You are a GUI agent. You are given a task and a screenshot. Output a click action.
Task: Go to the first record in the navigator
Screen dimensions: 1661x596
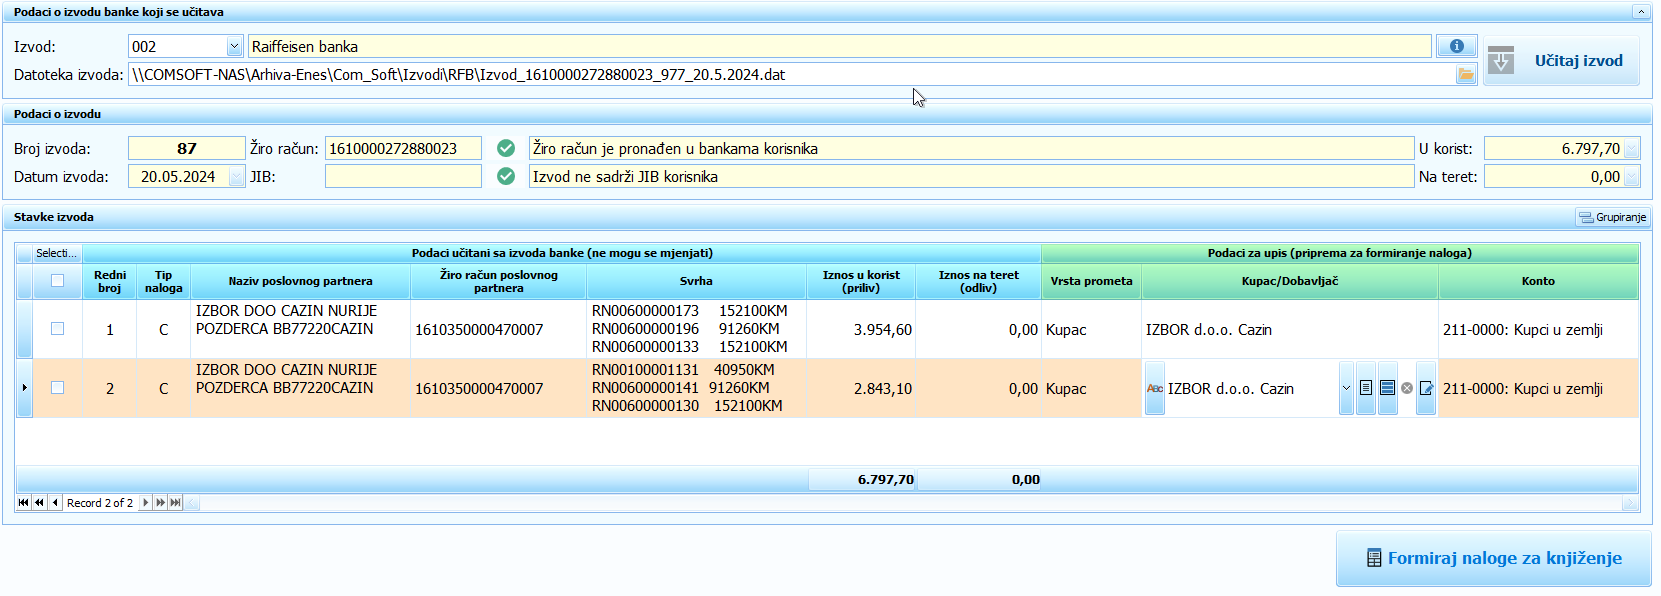point(23,503)
